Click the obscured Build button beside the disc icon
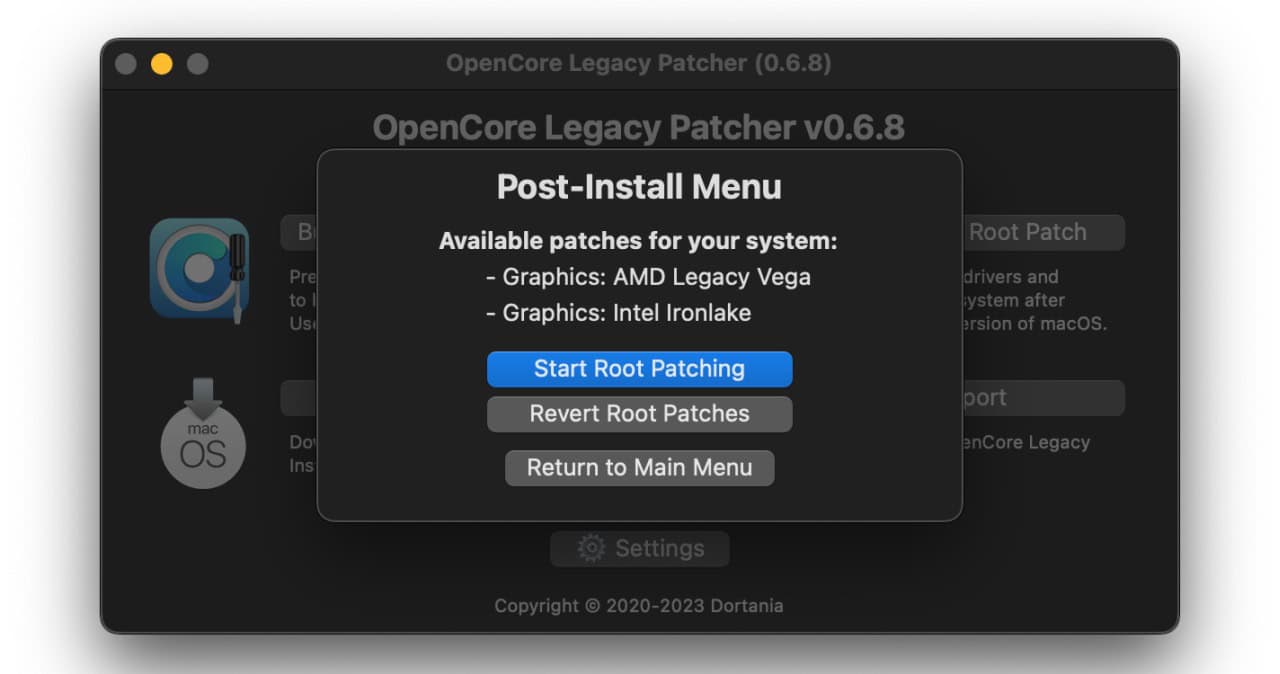Screen dimensions: 1280x674 [x=299, y=232]
